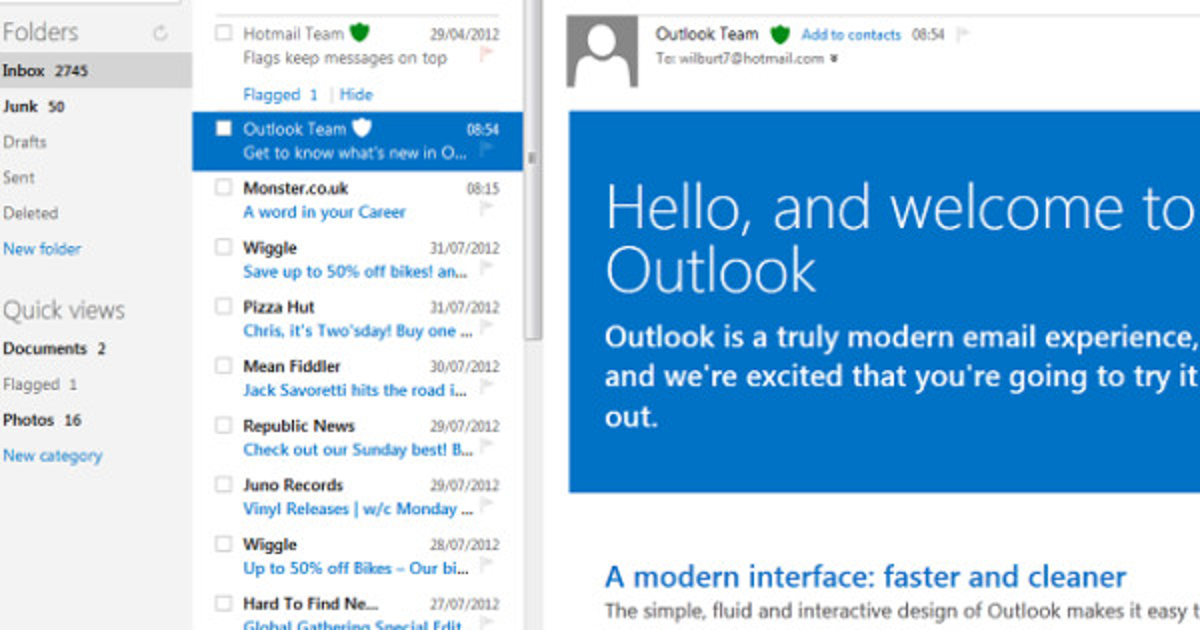Open the Photos quick view
The width and height of the screenshot is (1200, 630).
click(28, 420)
